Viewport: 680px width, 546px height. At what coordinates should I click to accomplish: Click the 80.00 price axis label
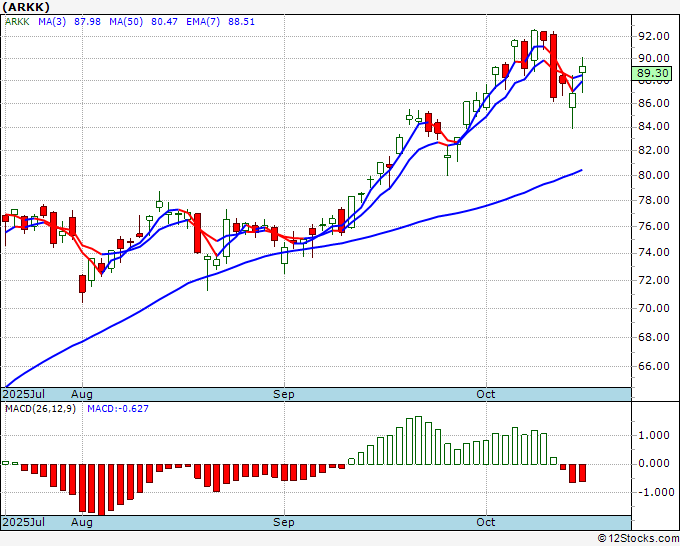654,175
